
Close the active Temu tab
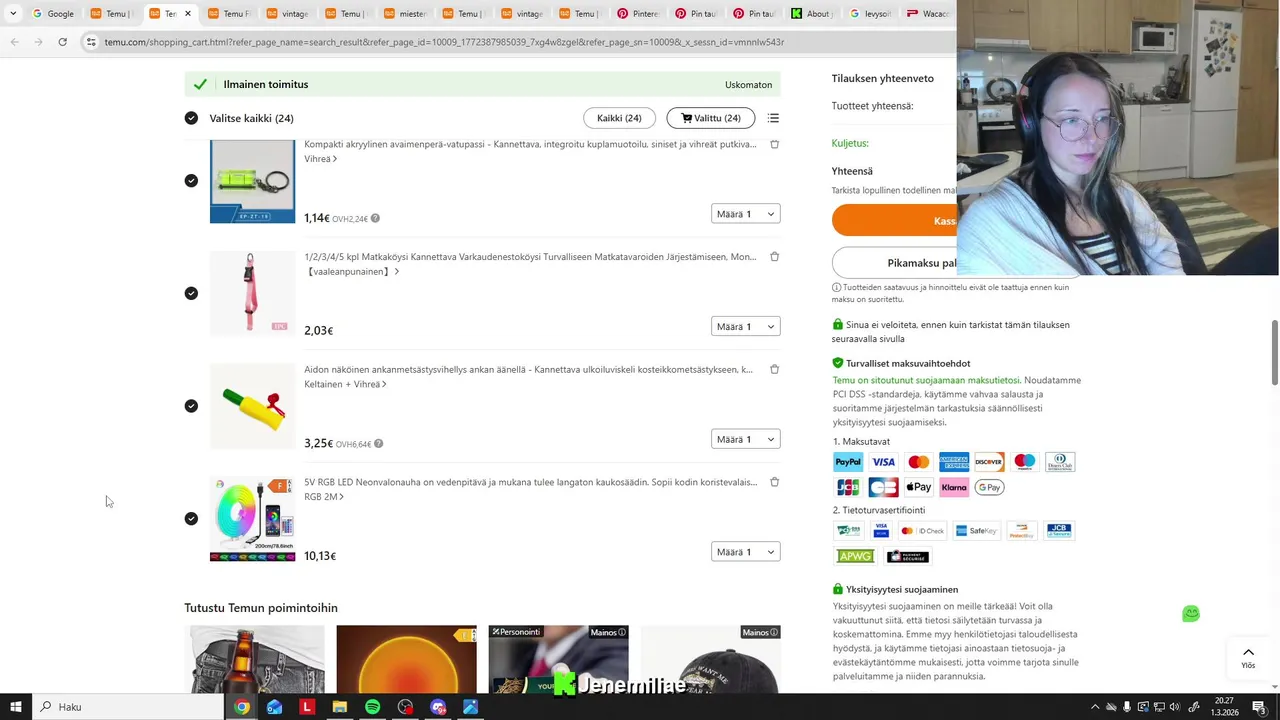[x=187, y=14]
